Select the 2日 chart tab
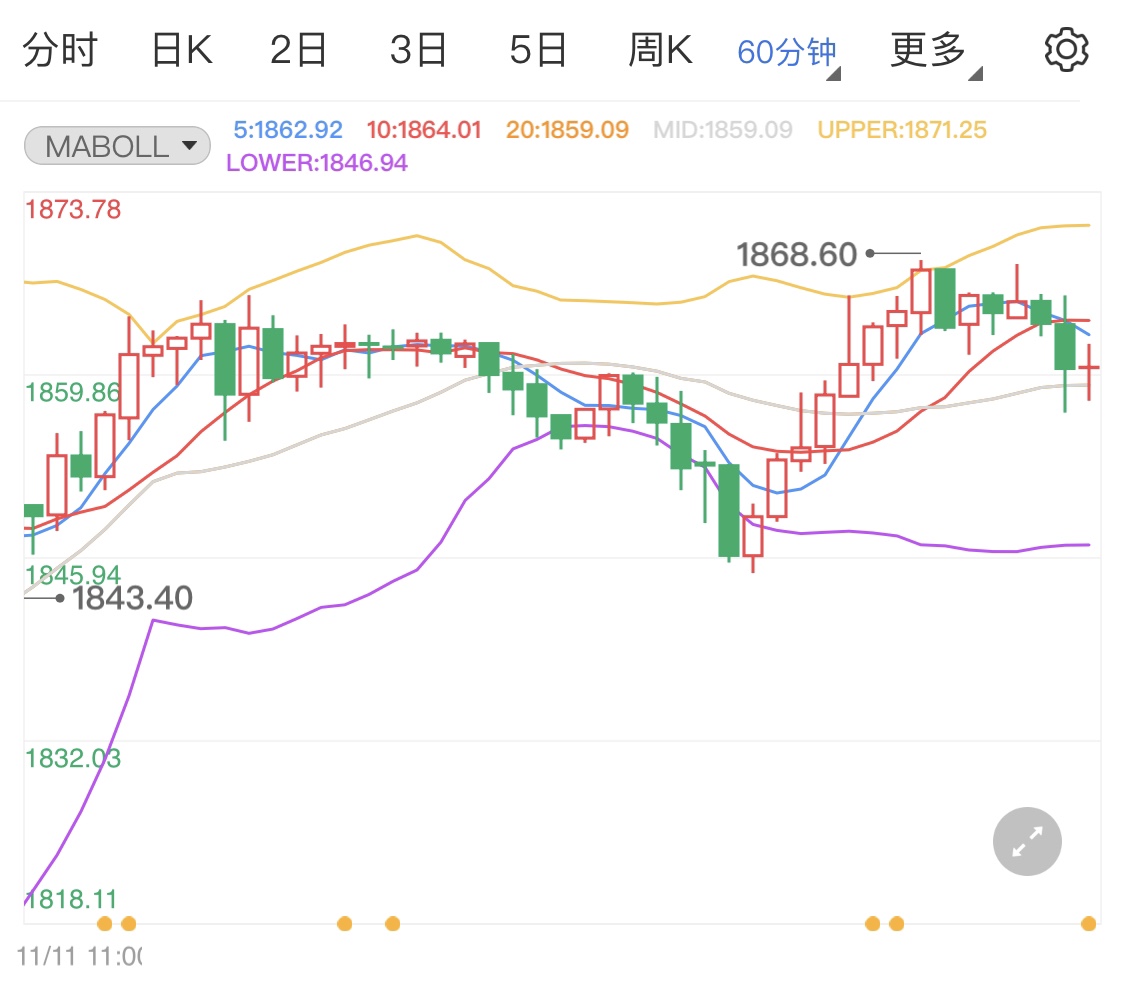Screen dimensions: 1125x990 click(x=298, y=50)
